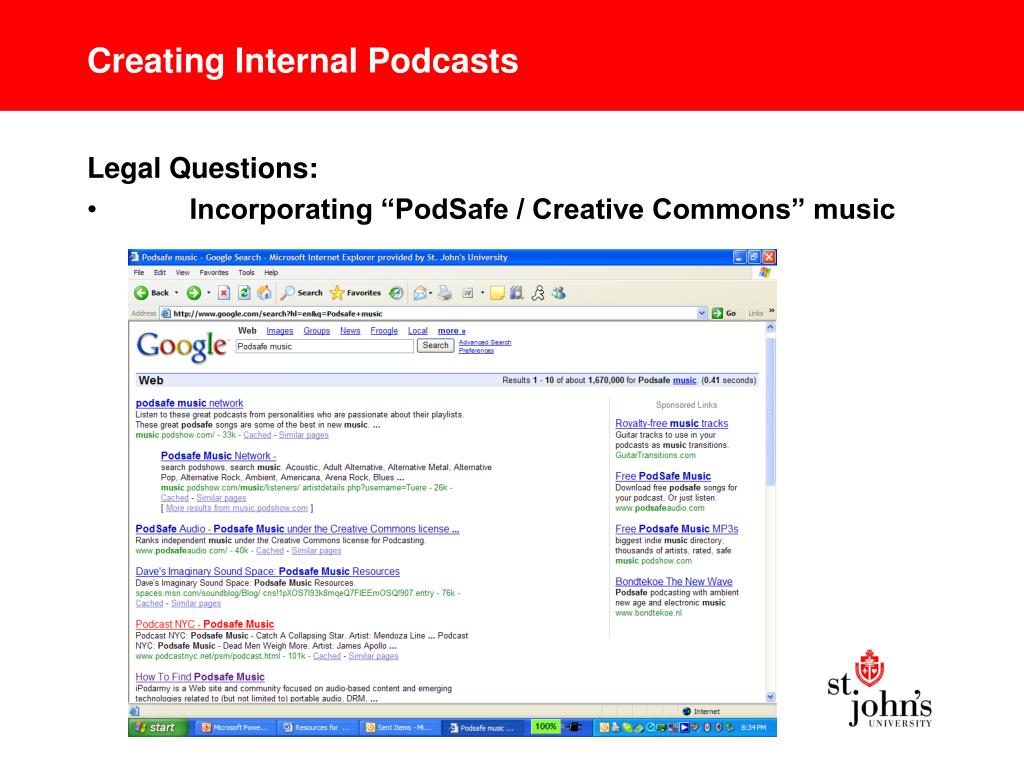Click the 'more »' link
Image resolution: width=1024 pixels, height=768 pixels.
point(452,331)
